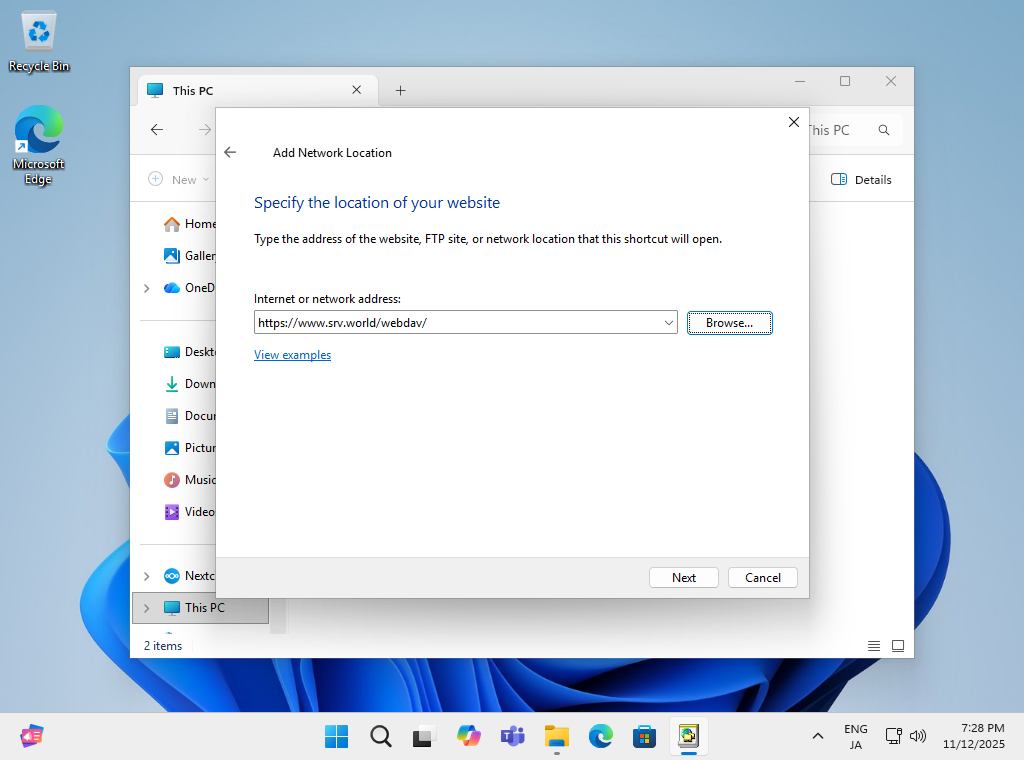Open Windows Start menu
Image resolution: width=1024 pixels, height=760 pixels.
coord(337,737)
